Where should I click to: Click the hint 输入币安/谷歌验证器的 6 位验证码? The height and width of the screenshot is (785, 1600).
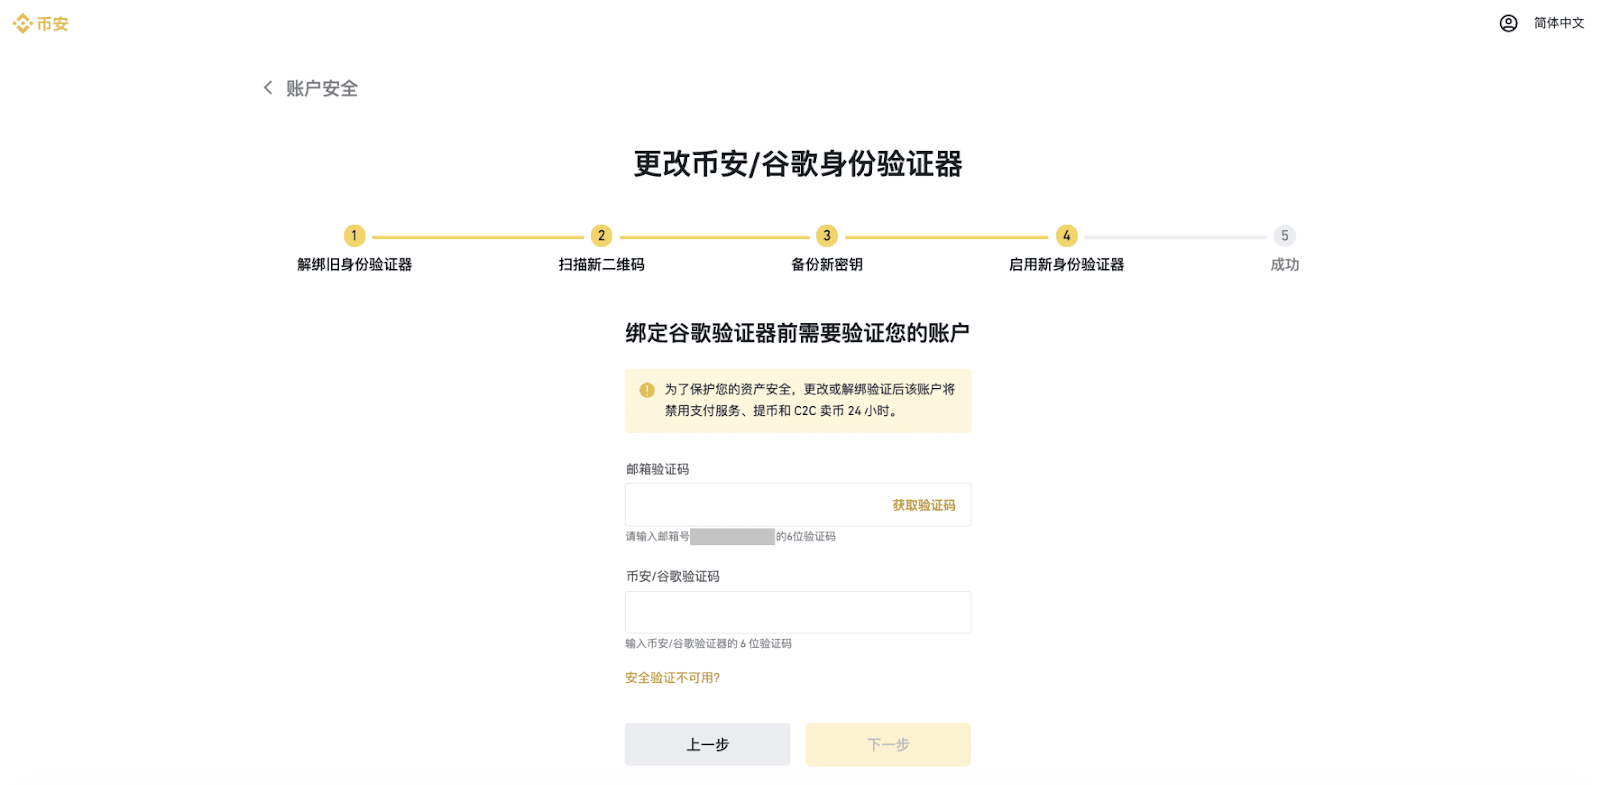click(x=708, y=644)
